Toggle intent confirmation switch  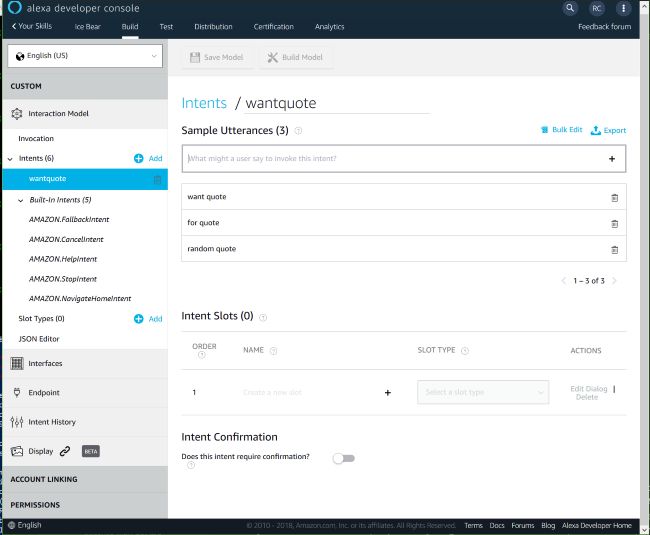pos(344,458)
